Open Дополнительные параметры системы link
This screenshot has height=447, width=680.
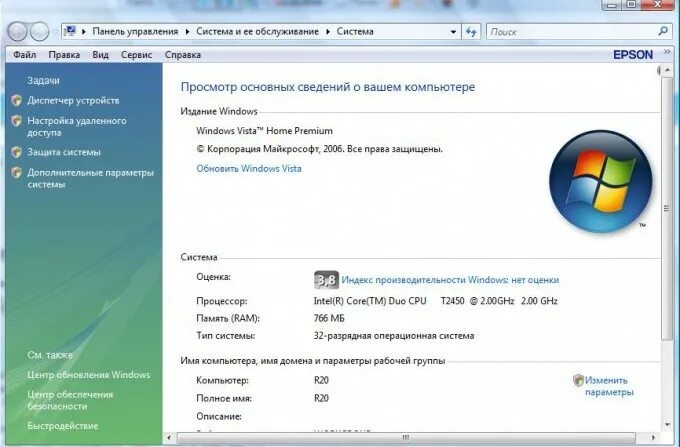pos(91,178)
